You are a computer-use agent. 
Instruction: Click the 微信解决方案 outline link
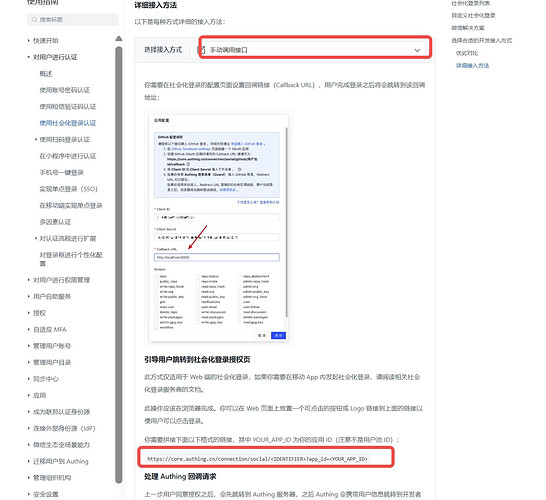468,28
